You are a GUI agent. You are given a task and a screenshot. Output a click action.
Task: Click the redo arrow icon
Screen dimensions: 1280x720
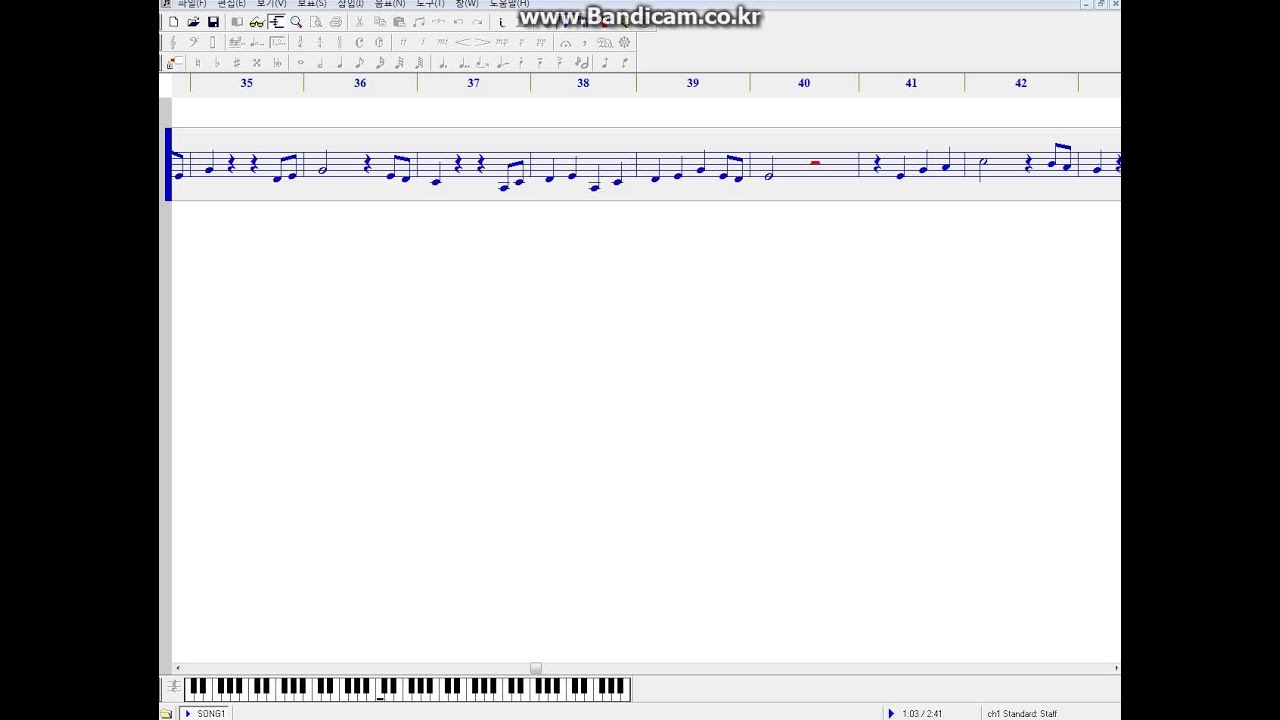(478, 22)
